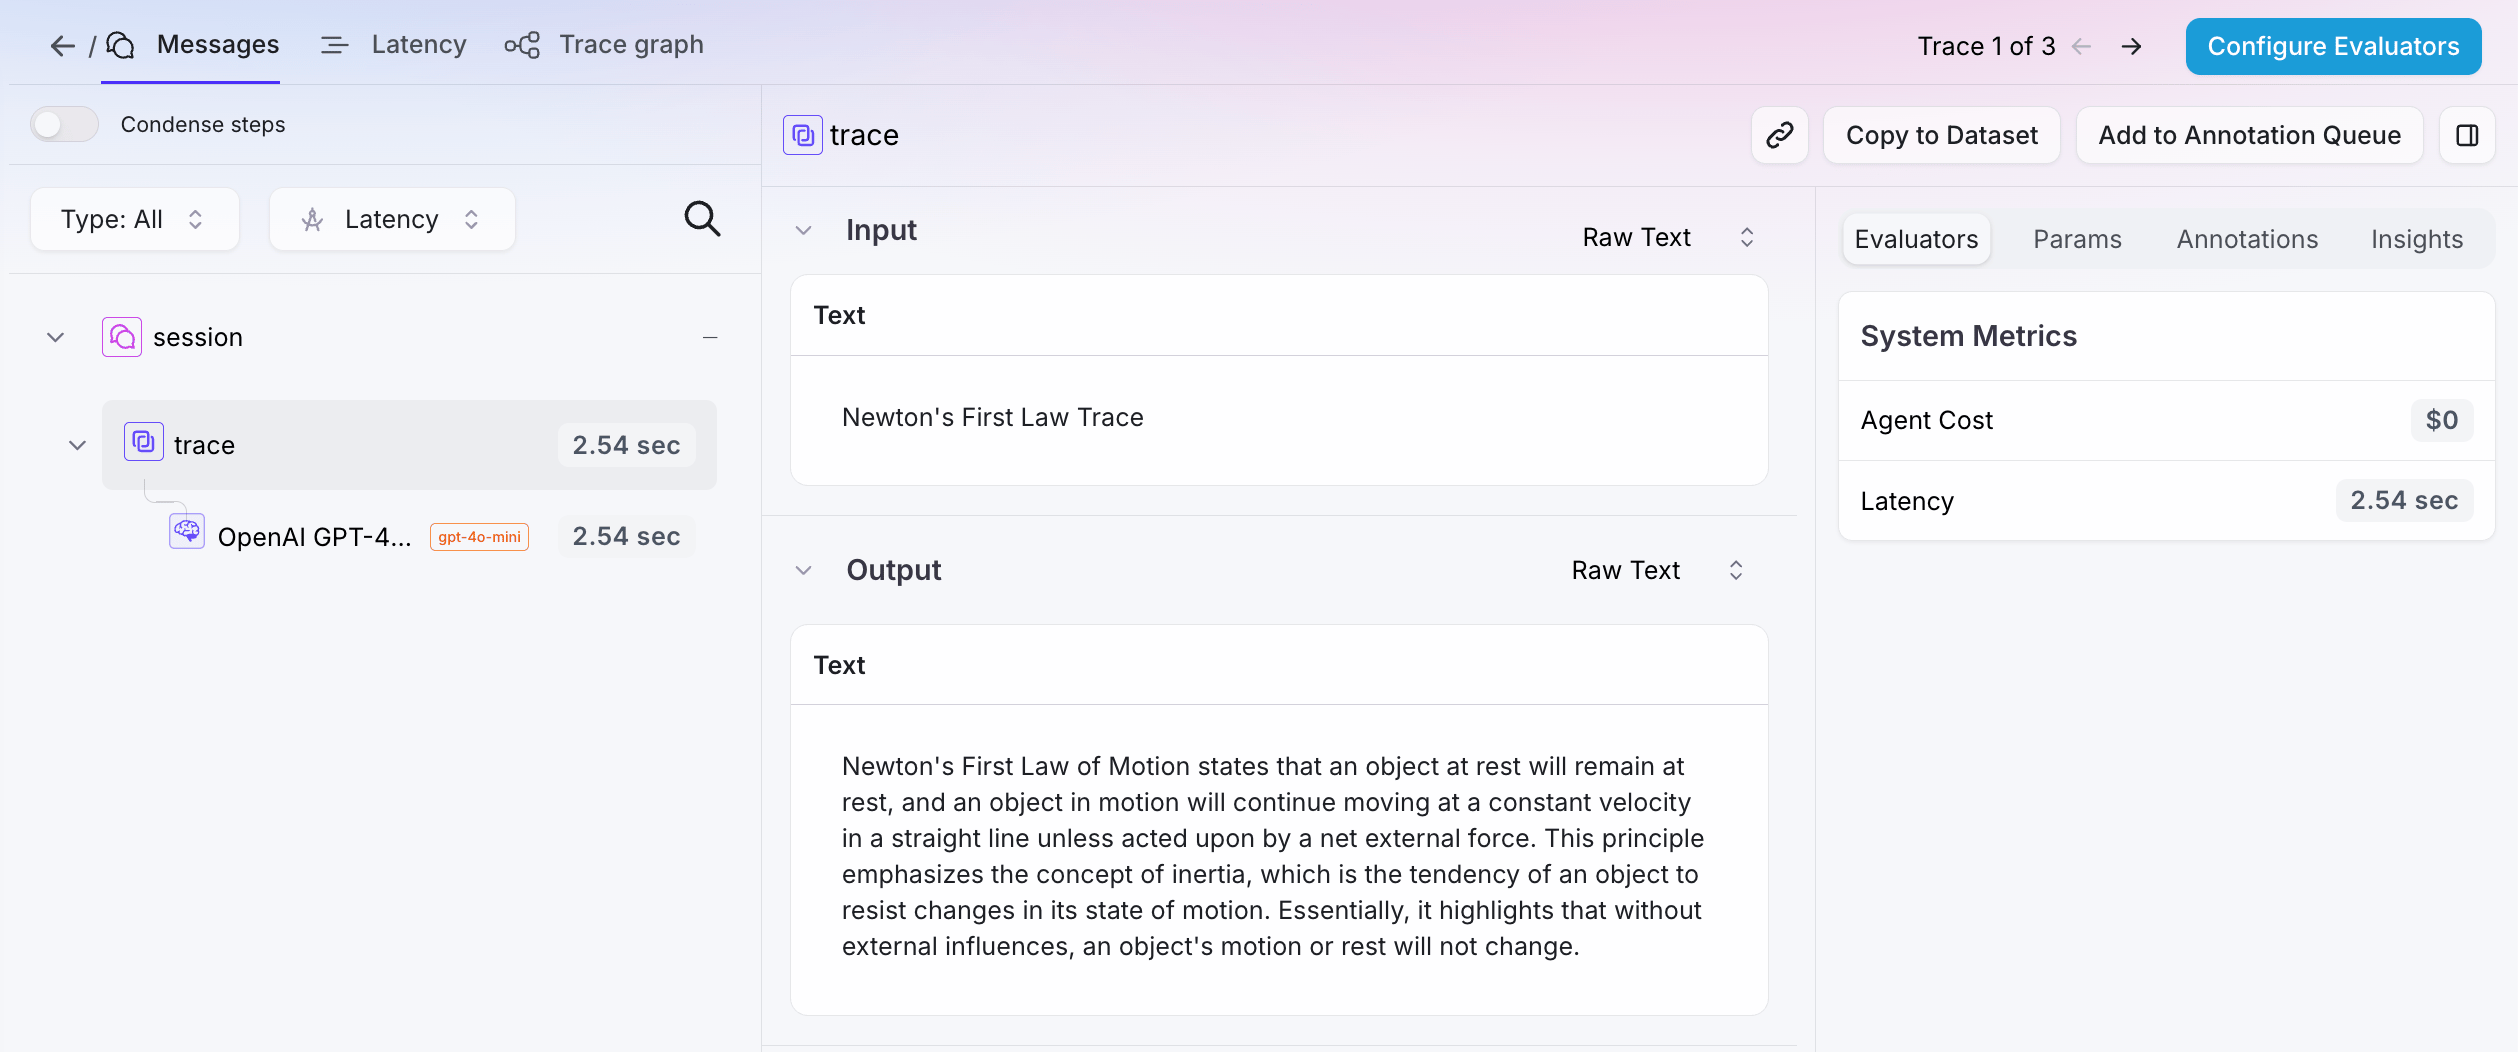Toggle side panel layout icon
The image size is (2518, 1052).
pyautogui.click(x=2467, y=135)
